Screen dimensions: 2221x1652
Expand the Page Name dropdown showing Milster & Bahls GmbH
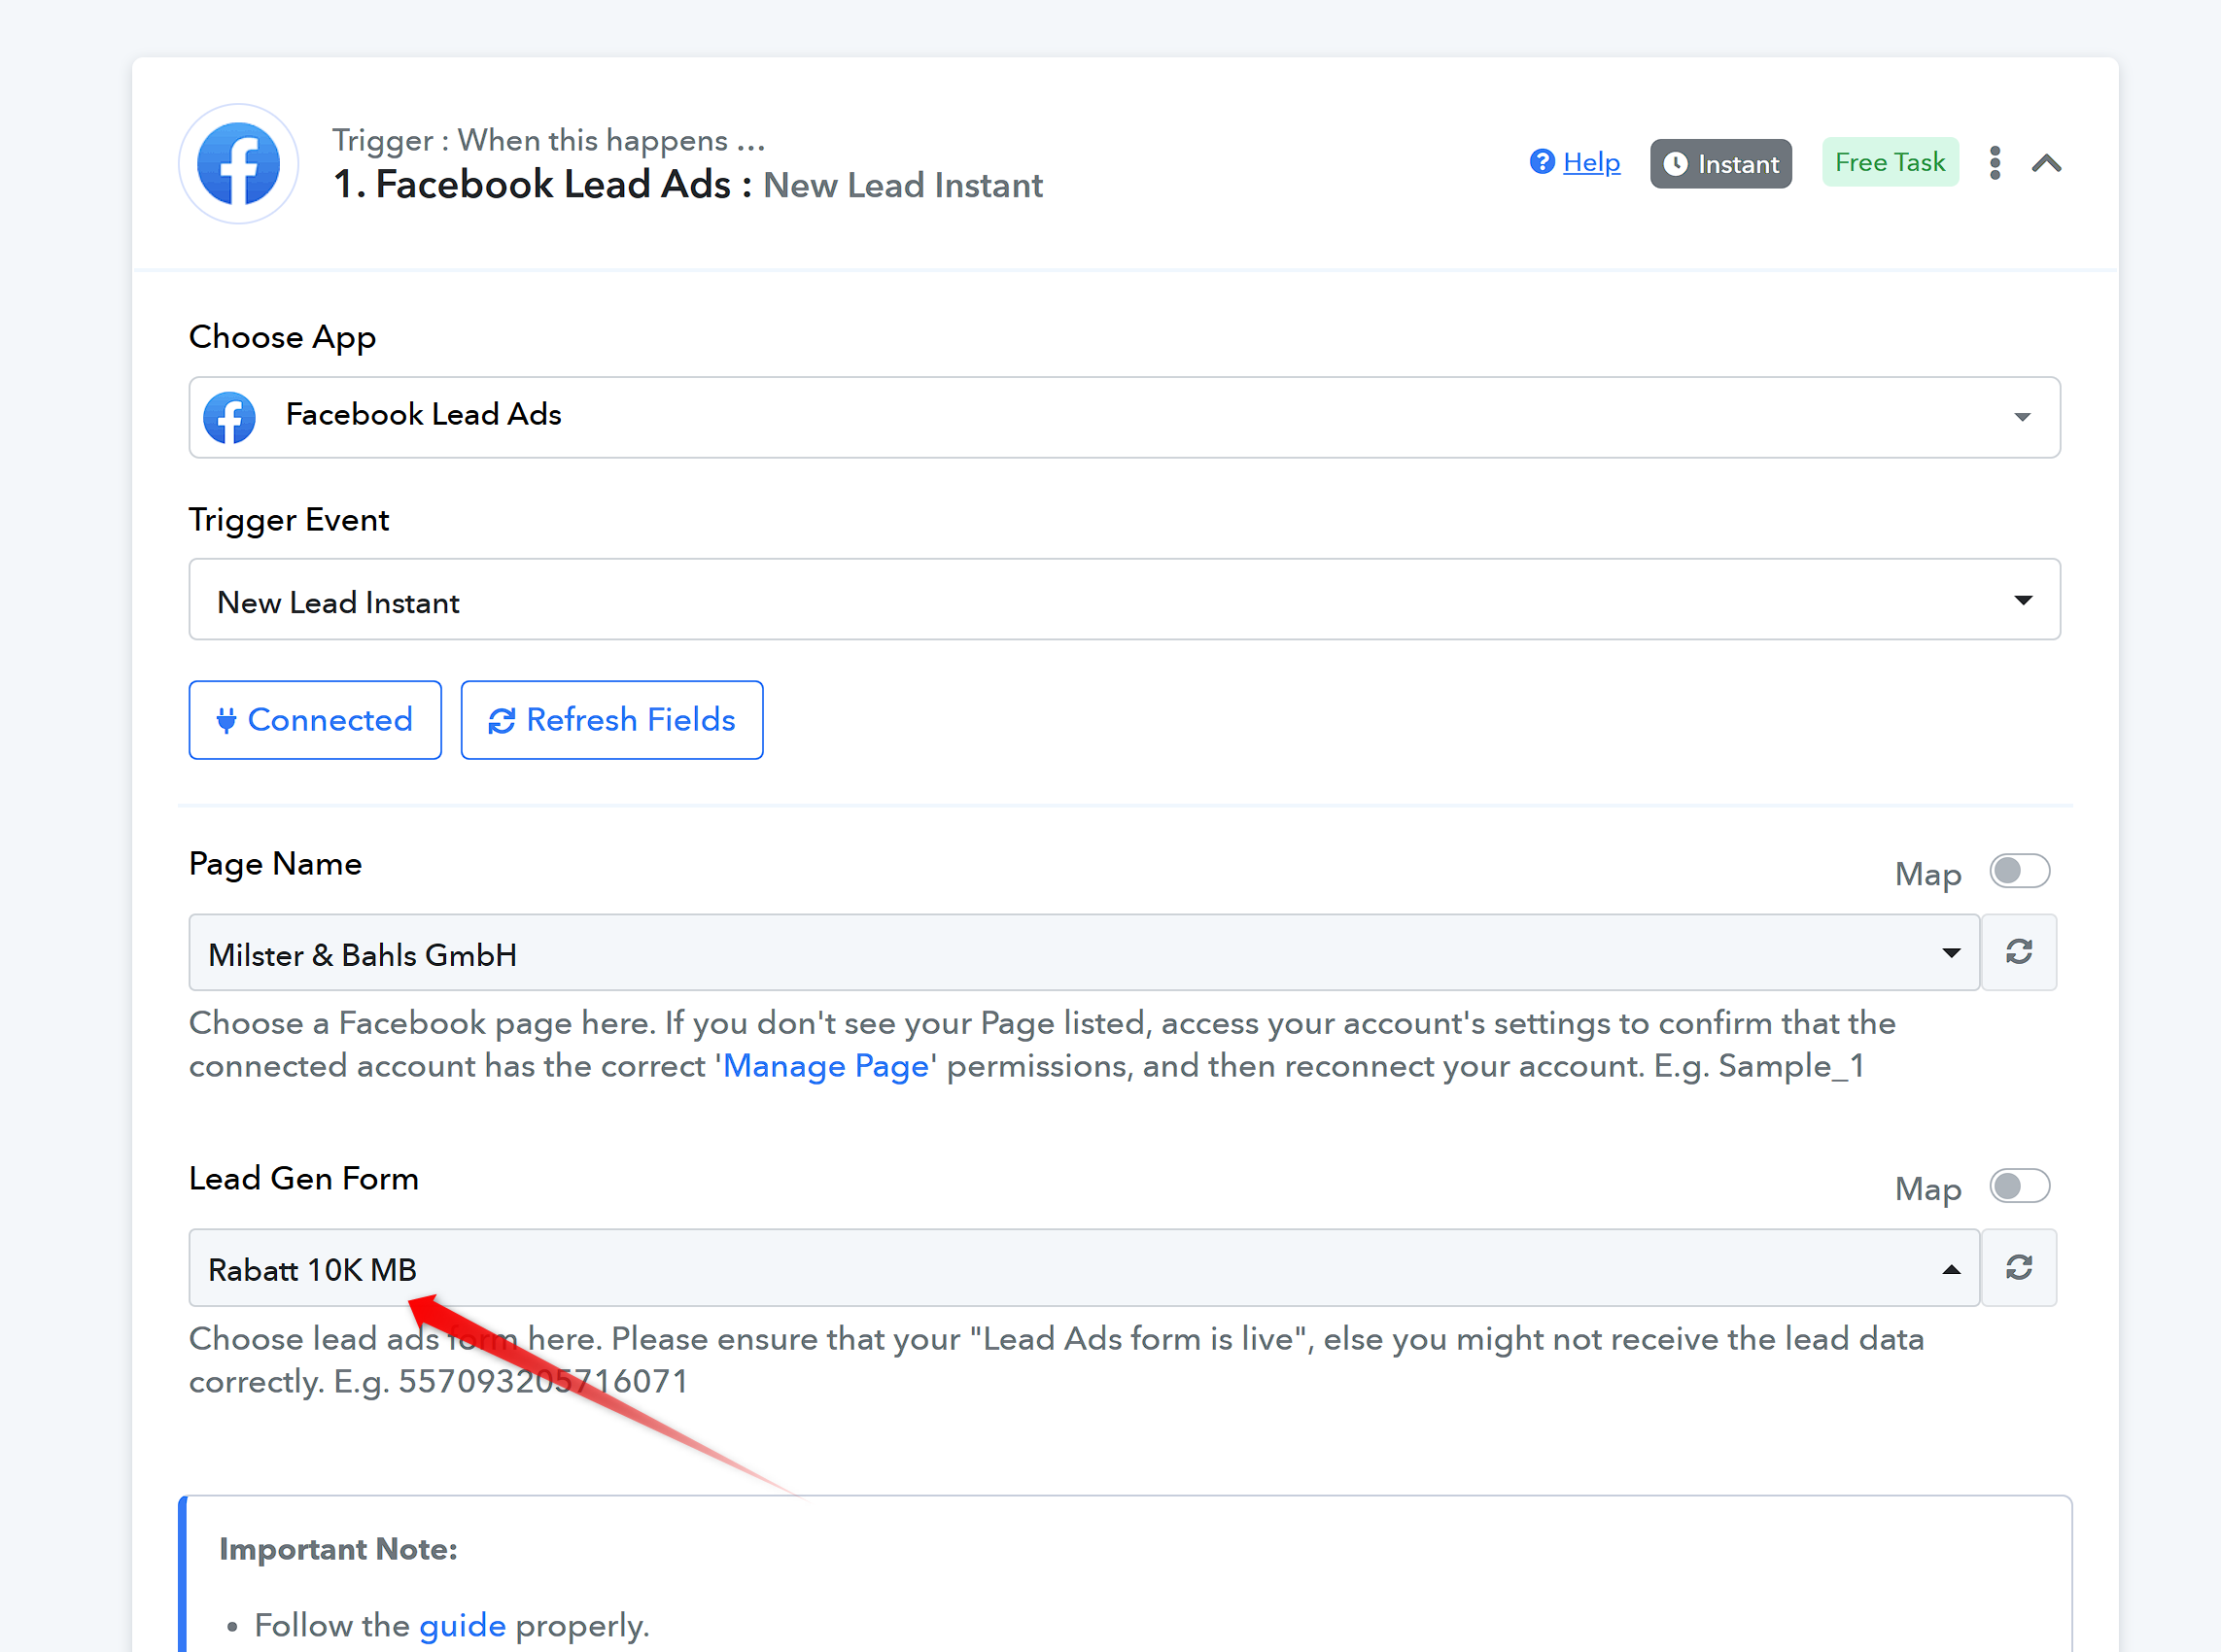1084,952
